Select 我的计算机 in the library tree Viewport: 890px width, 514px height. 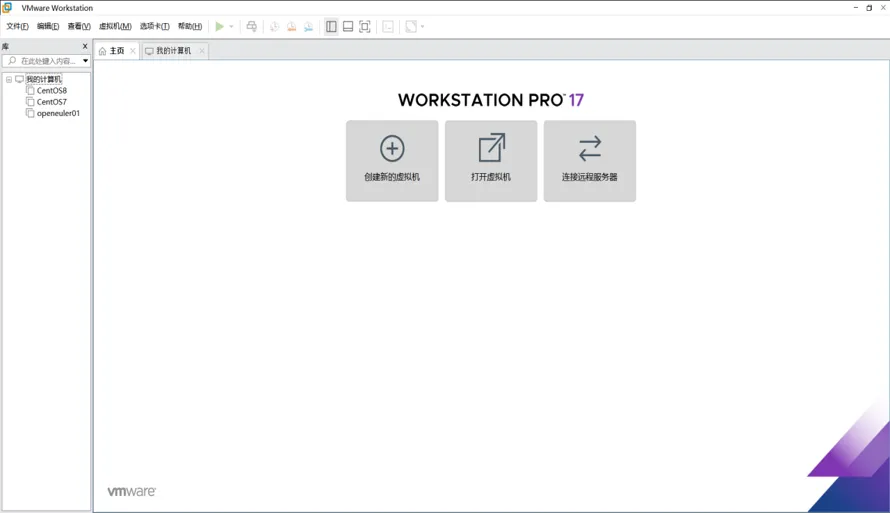(x=44, y=79)
